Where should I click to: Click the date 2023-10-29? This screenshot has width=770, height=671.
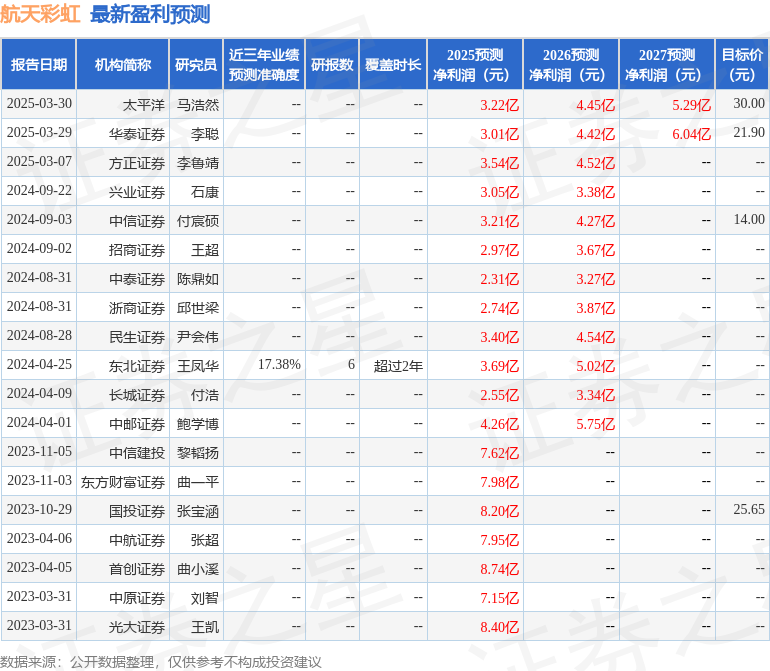(x=39, y=509)
